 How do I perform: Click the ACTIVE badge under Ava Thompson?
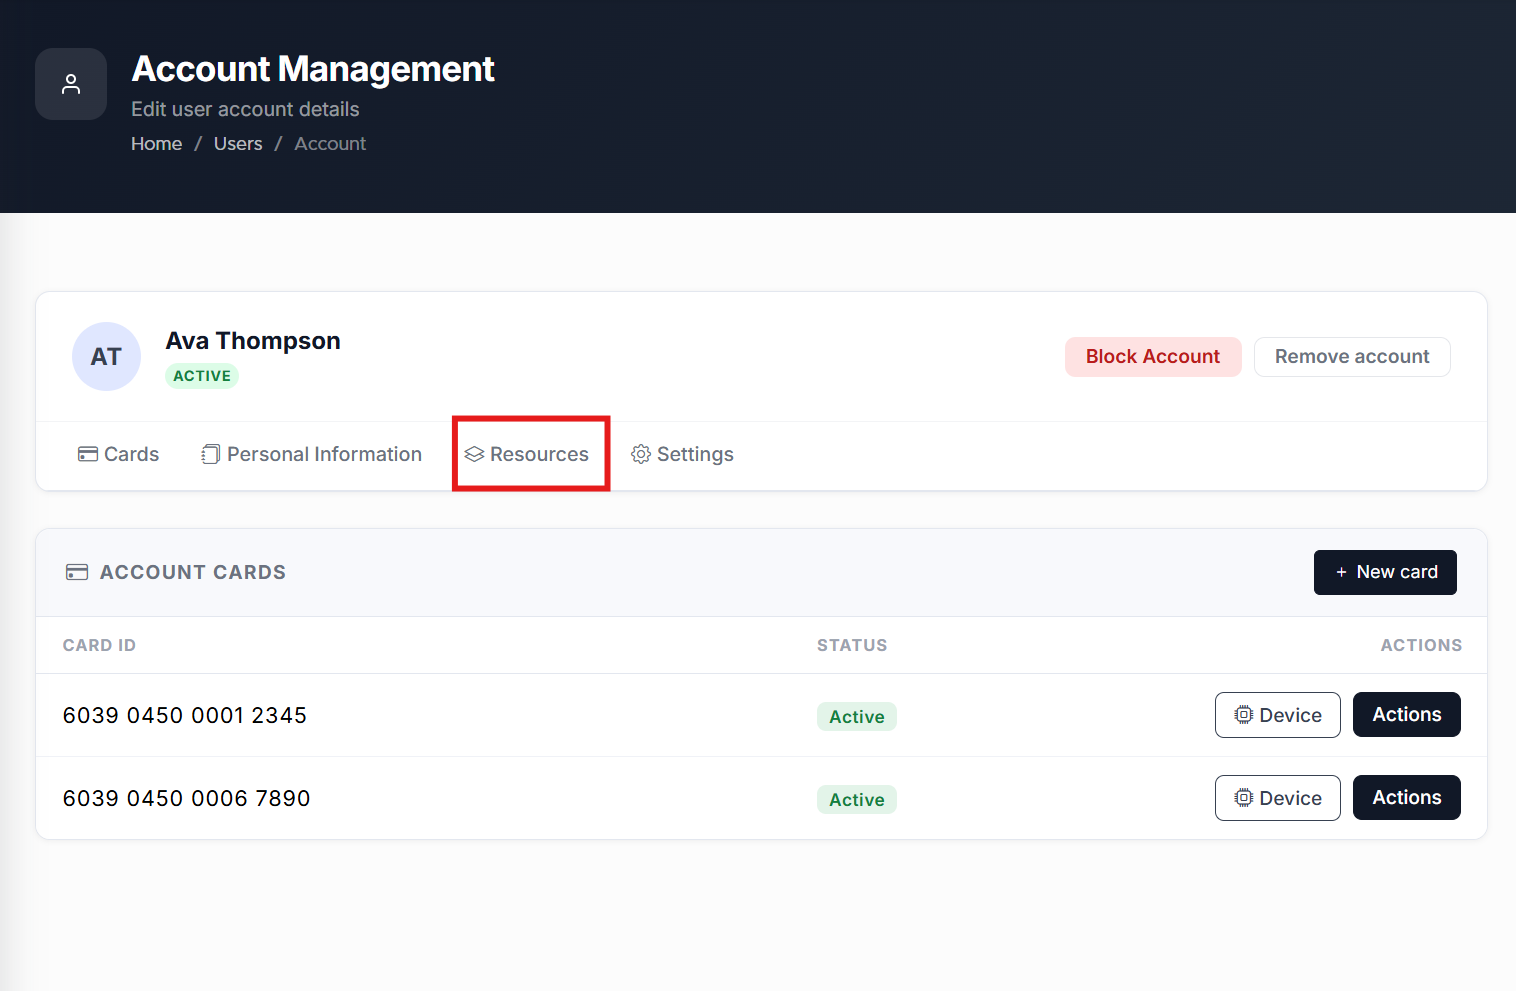pyautogui.click(x=202, y=376)
